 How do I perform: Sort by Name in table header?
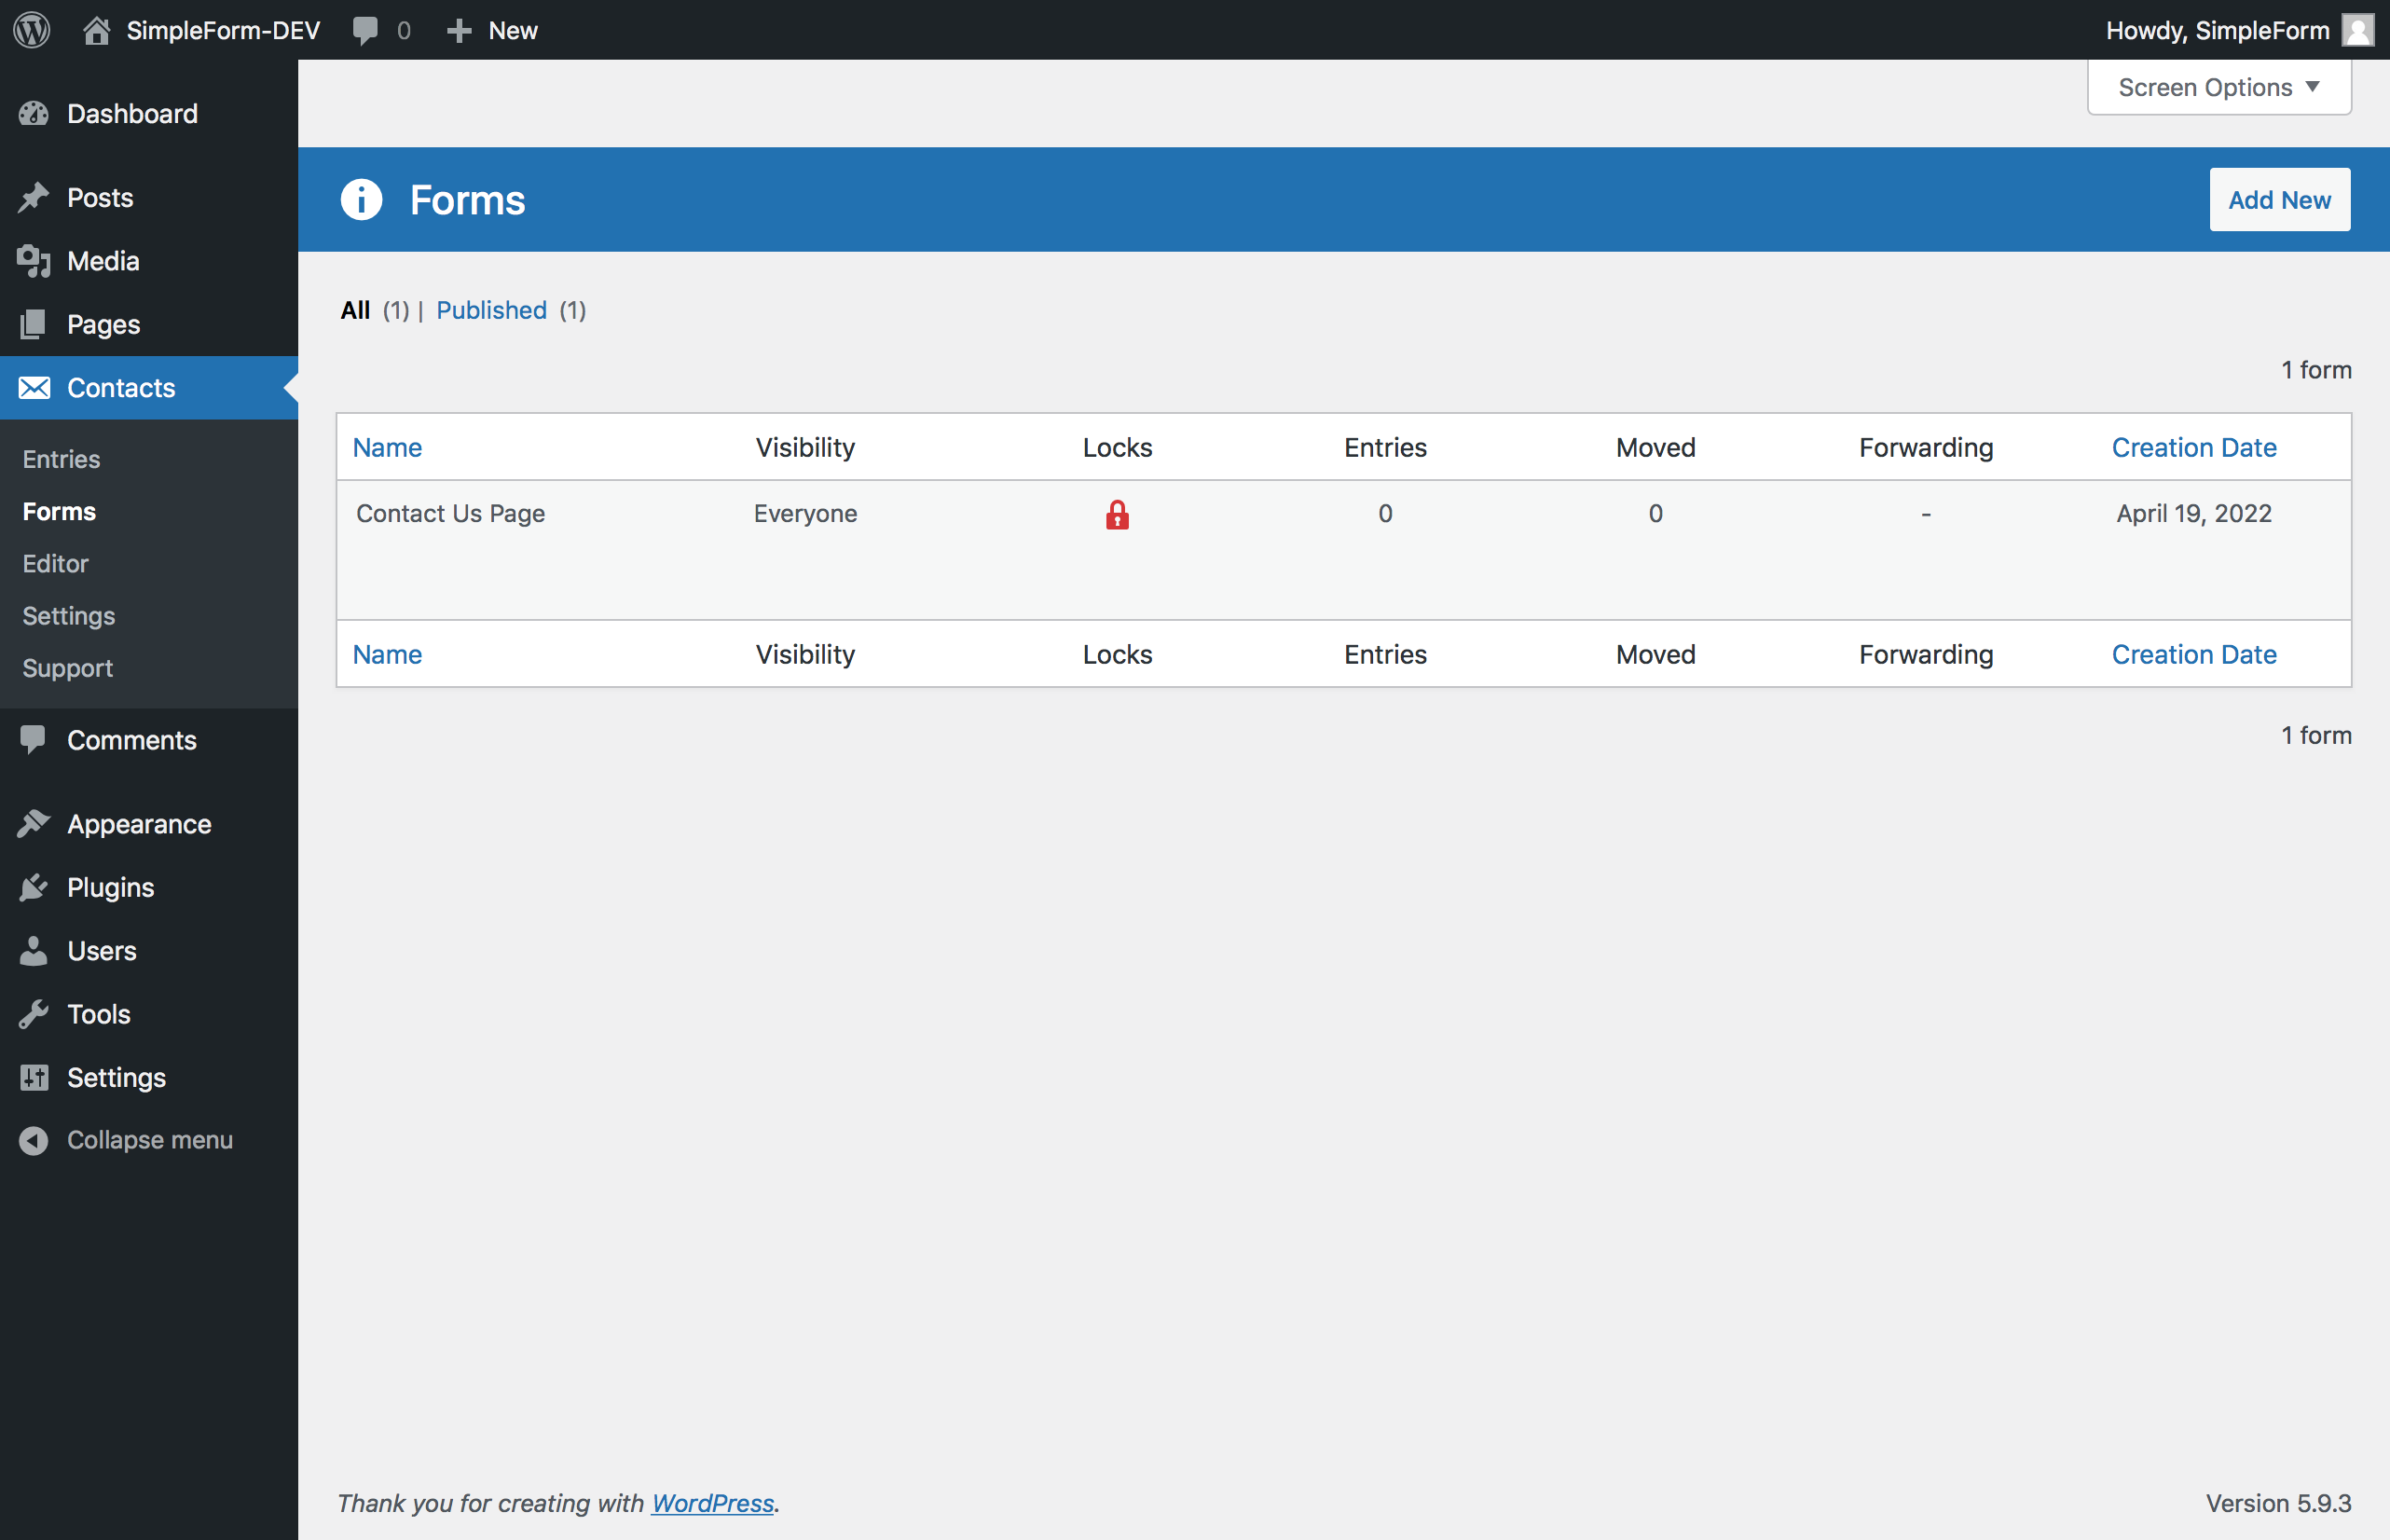(387, 447)
